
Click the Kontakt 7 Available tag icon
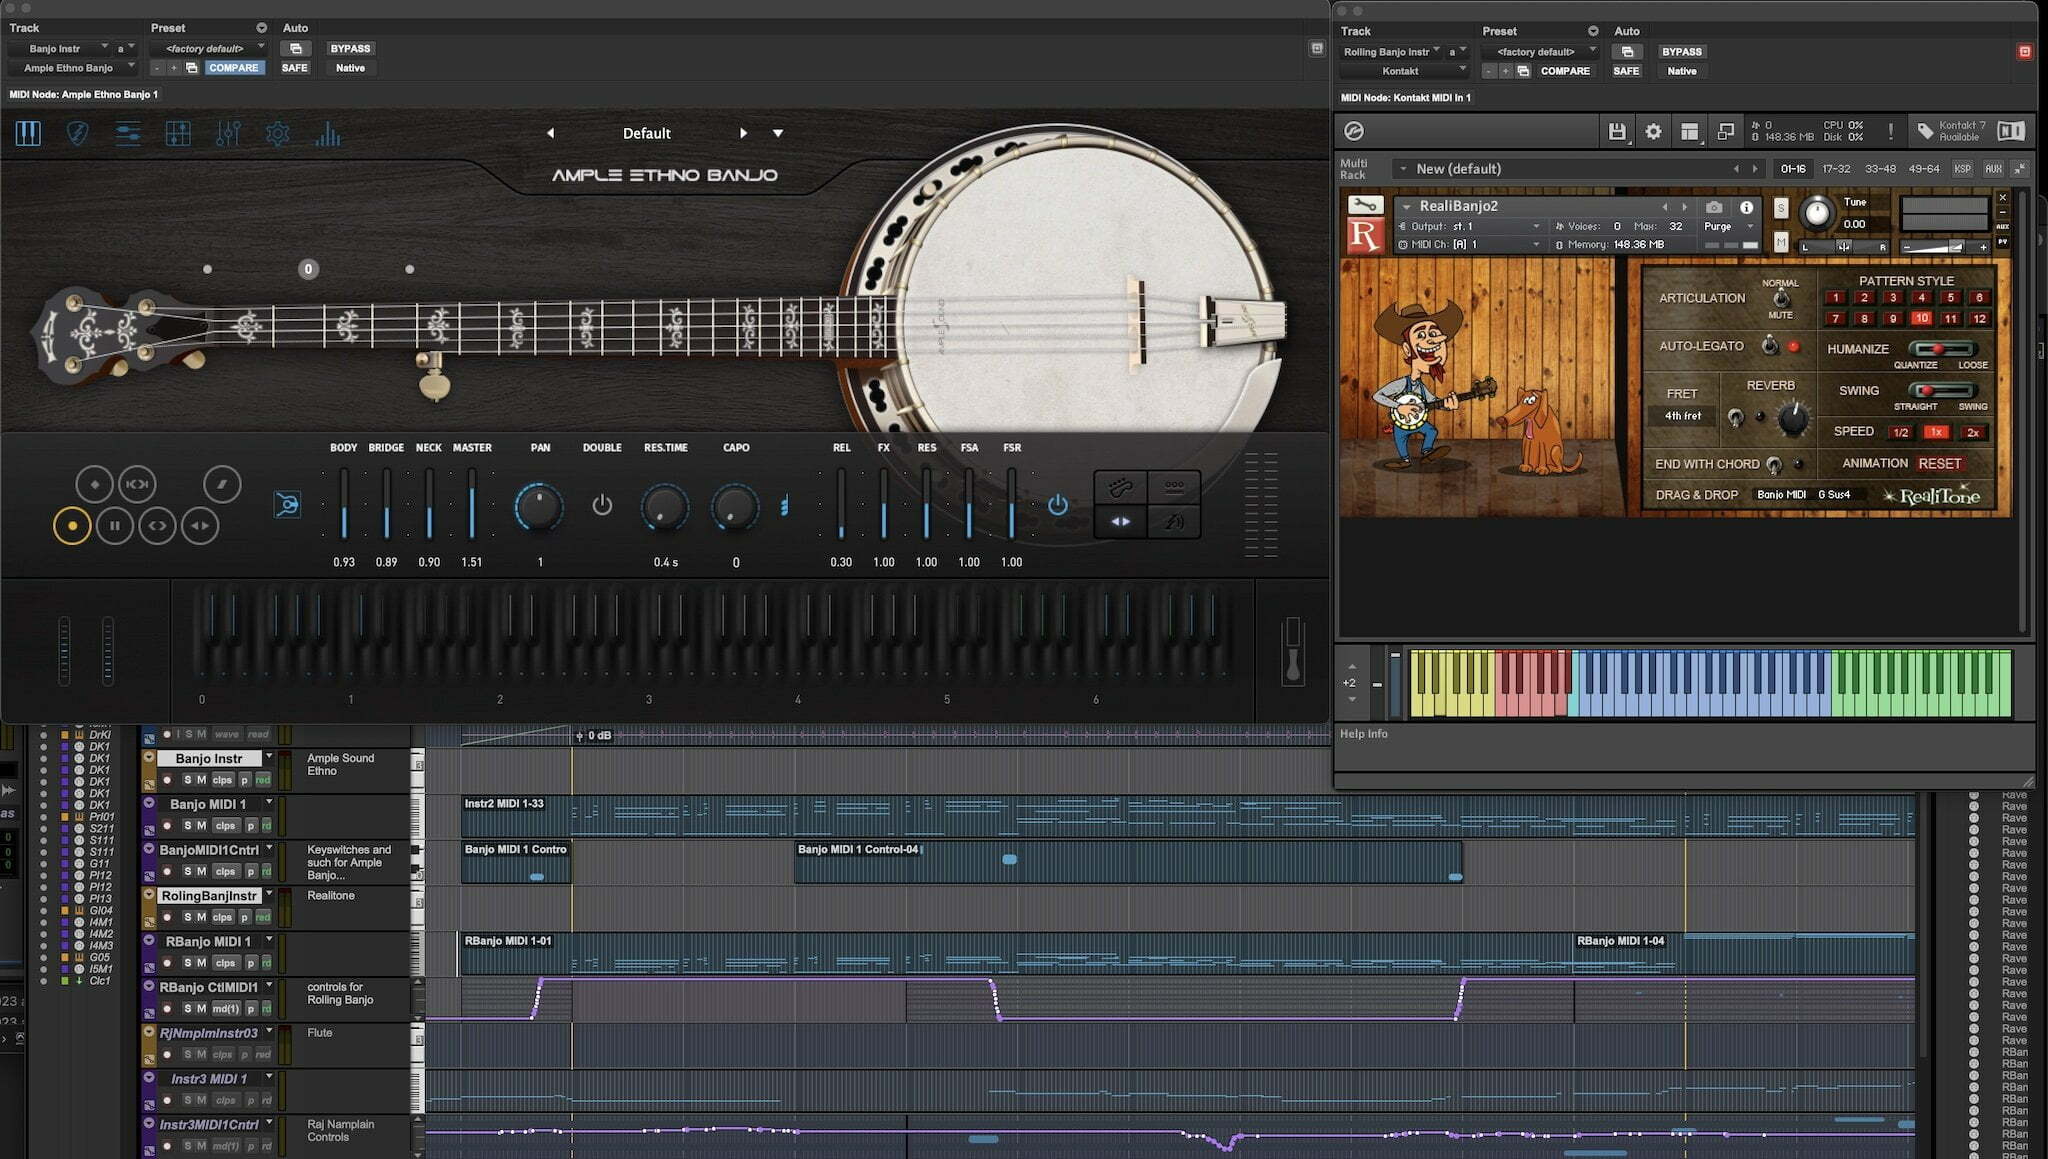pos(1925,131)
